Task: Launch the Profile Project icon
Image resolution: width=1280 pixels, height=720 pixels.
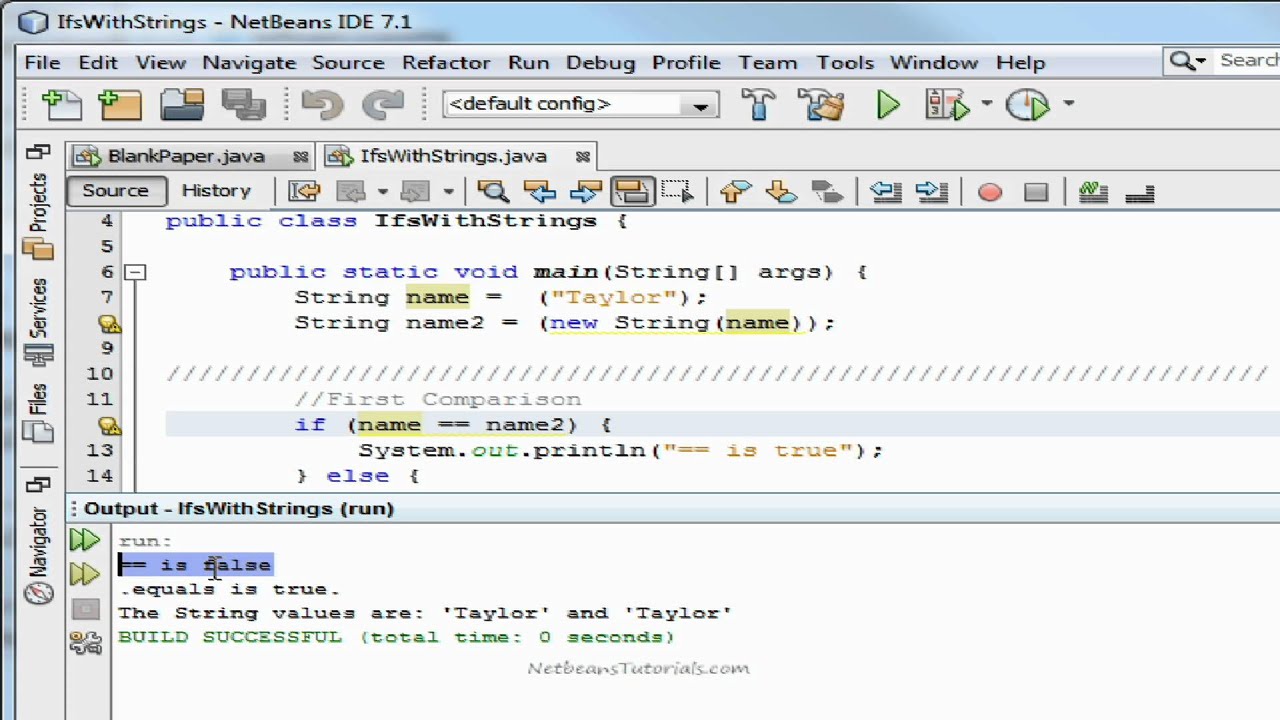Action: coord(1027,104)
